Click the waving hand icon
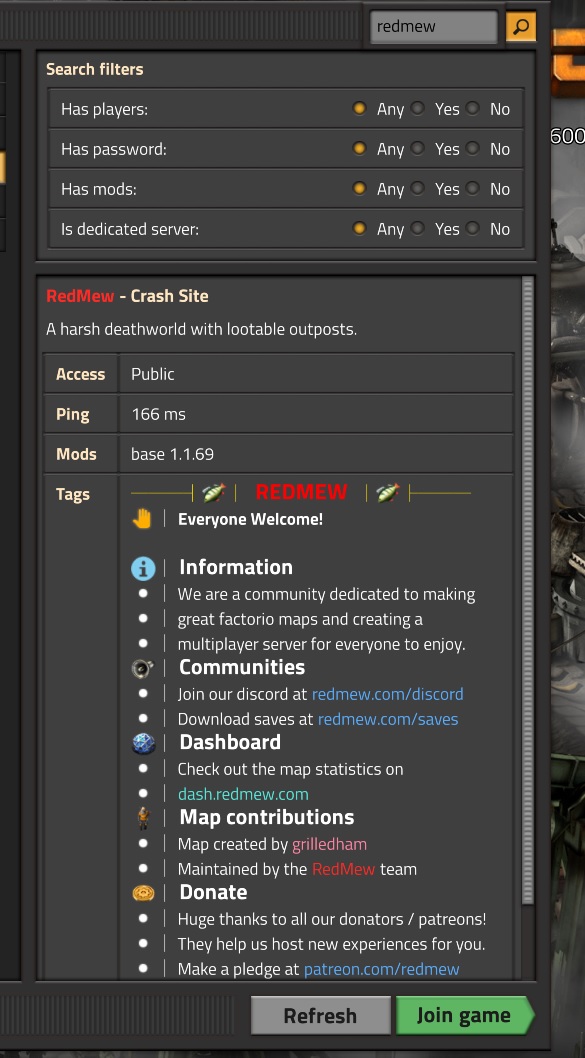This screenshot has width=585, height=1058. (142, 519)
